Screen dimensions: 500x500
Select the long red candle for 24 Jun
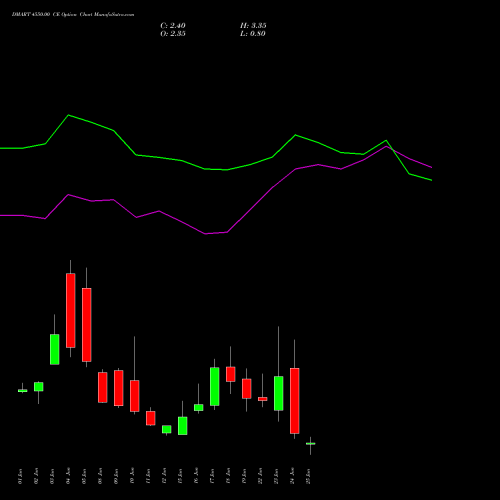(x=295, y=401)
